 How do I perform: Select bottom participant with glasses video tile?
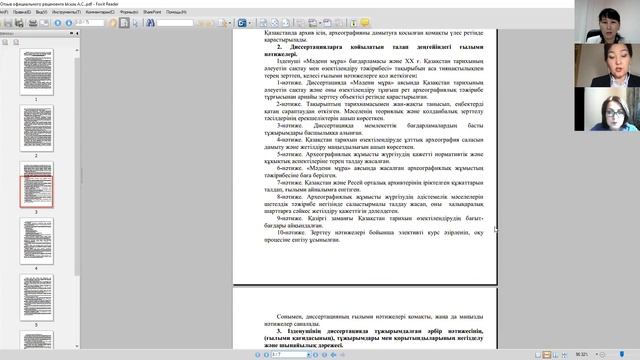click(607, 109)
